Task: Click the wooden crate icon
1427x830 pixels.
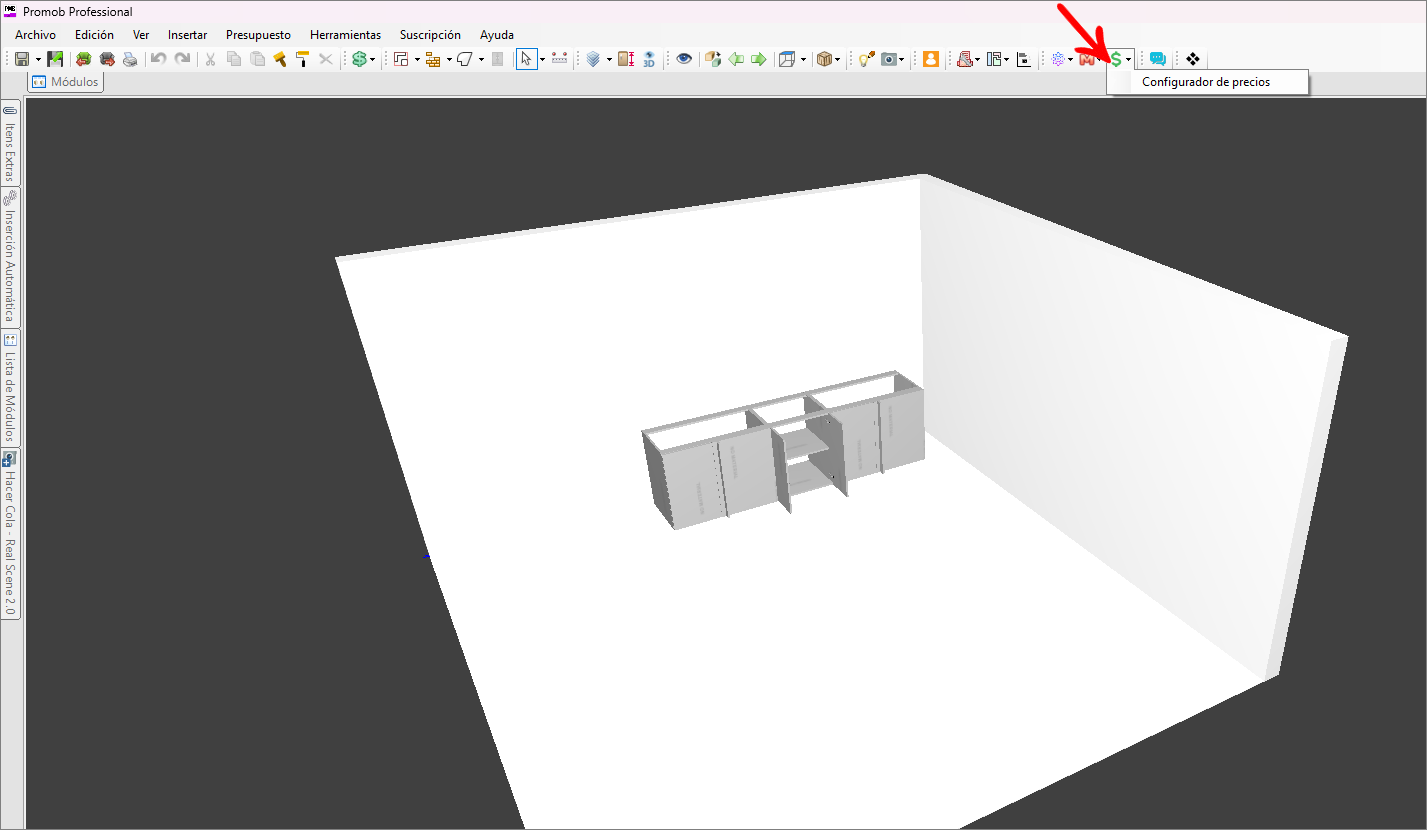Action: 823,60
